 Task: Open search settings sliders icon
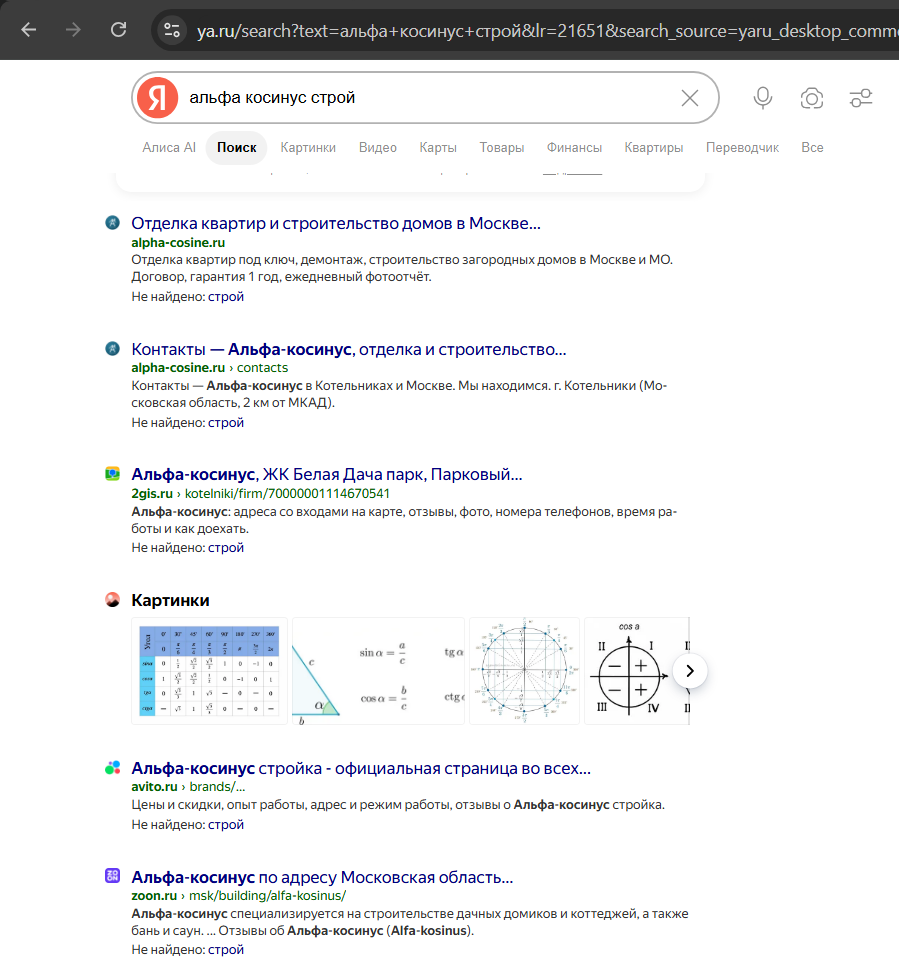click(861, 98)
